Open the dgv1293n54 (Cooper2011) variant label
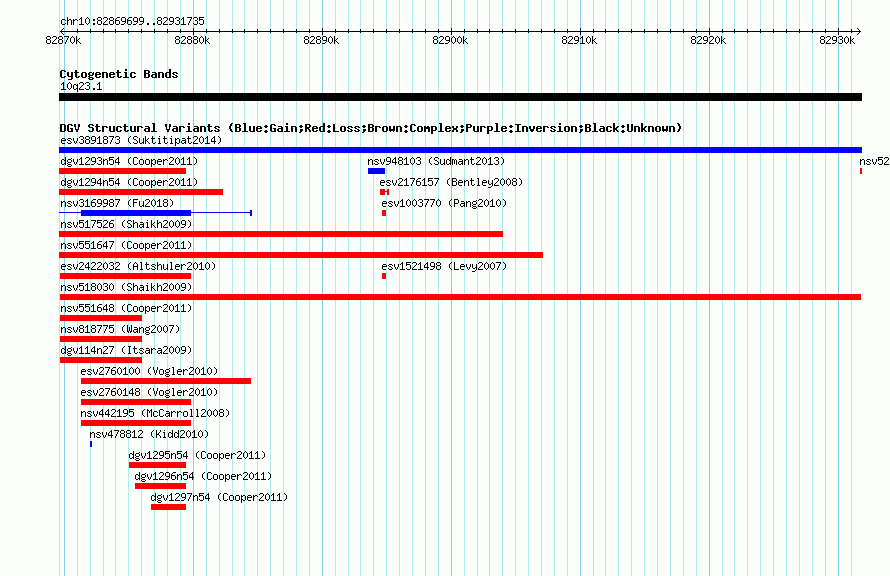The width and height of the screenshot is (890, 576). click(129, 161)
